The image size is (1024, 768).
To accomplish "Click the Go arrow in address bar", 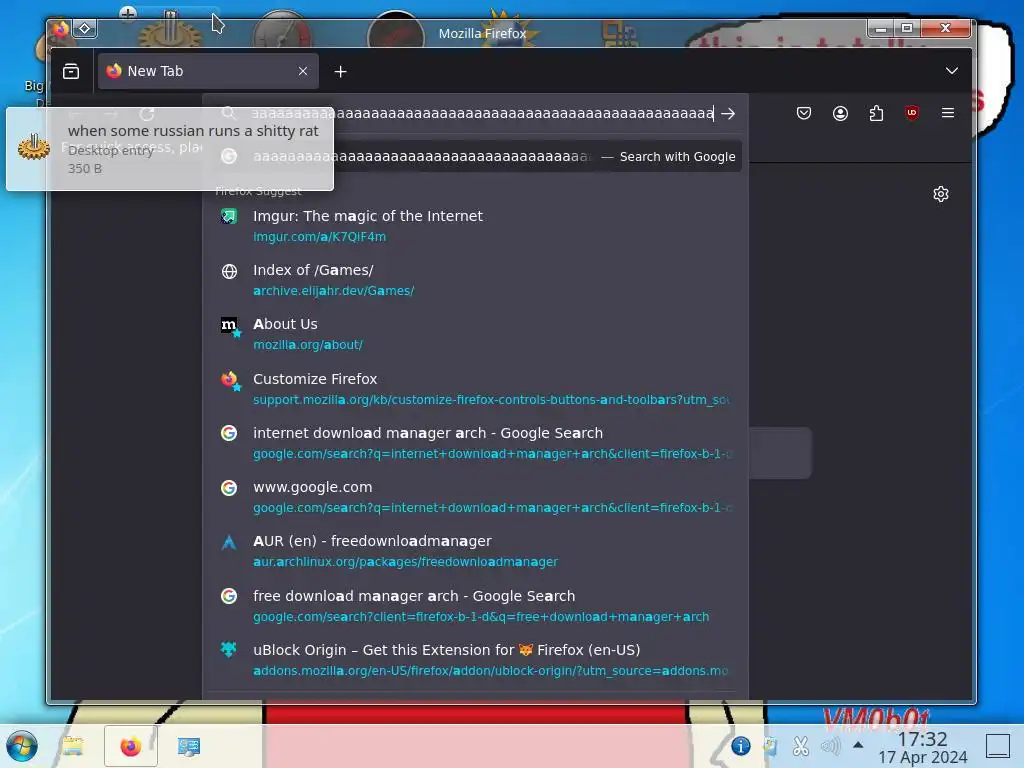I will click(x=728, y=114).
